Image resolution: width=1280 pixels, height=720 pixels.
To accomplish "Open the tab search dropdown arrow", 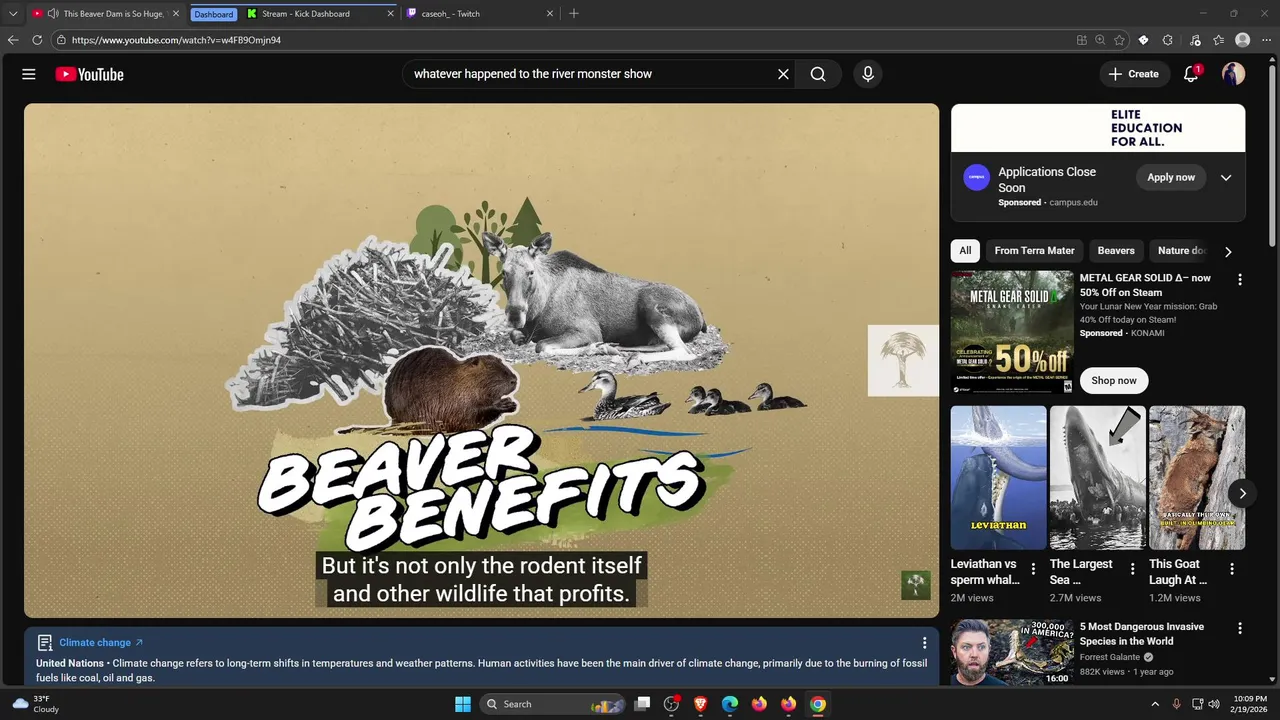I will 13,14.
